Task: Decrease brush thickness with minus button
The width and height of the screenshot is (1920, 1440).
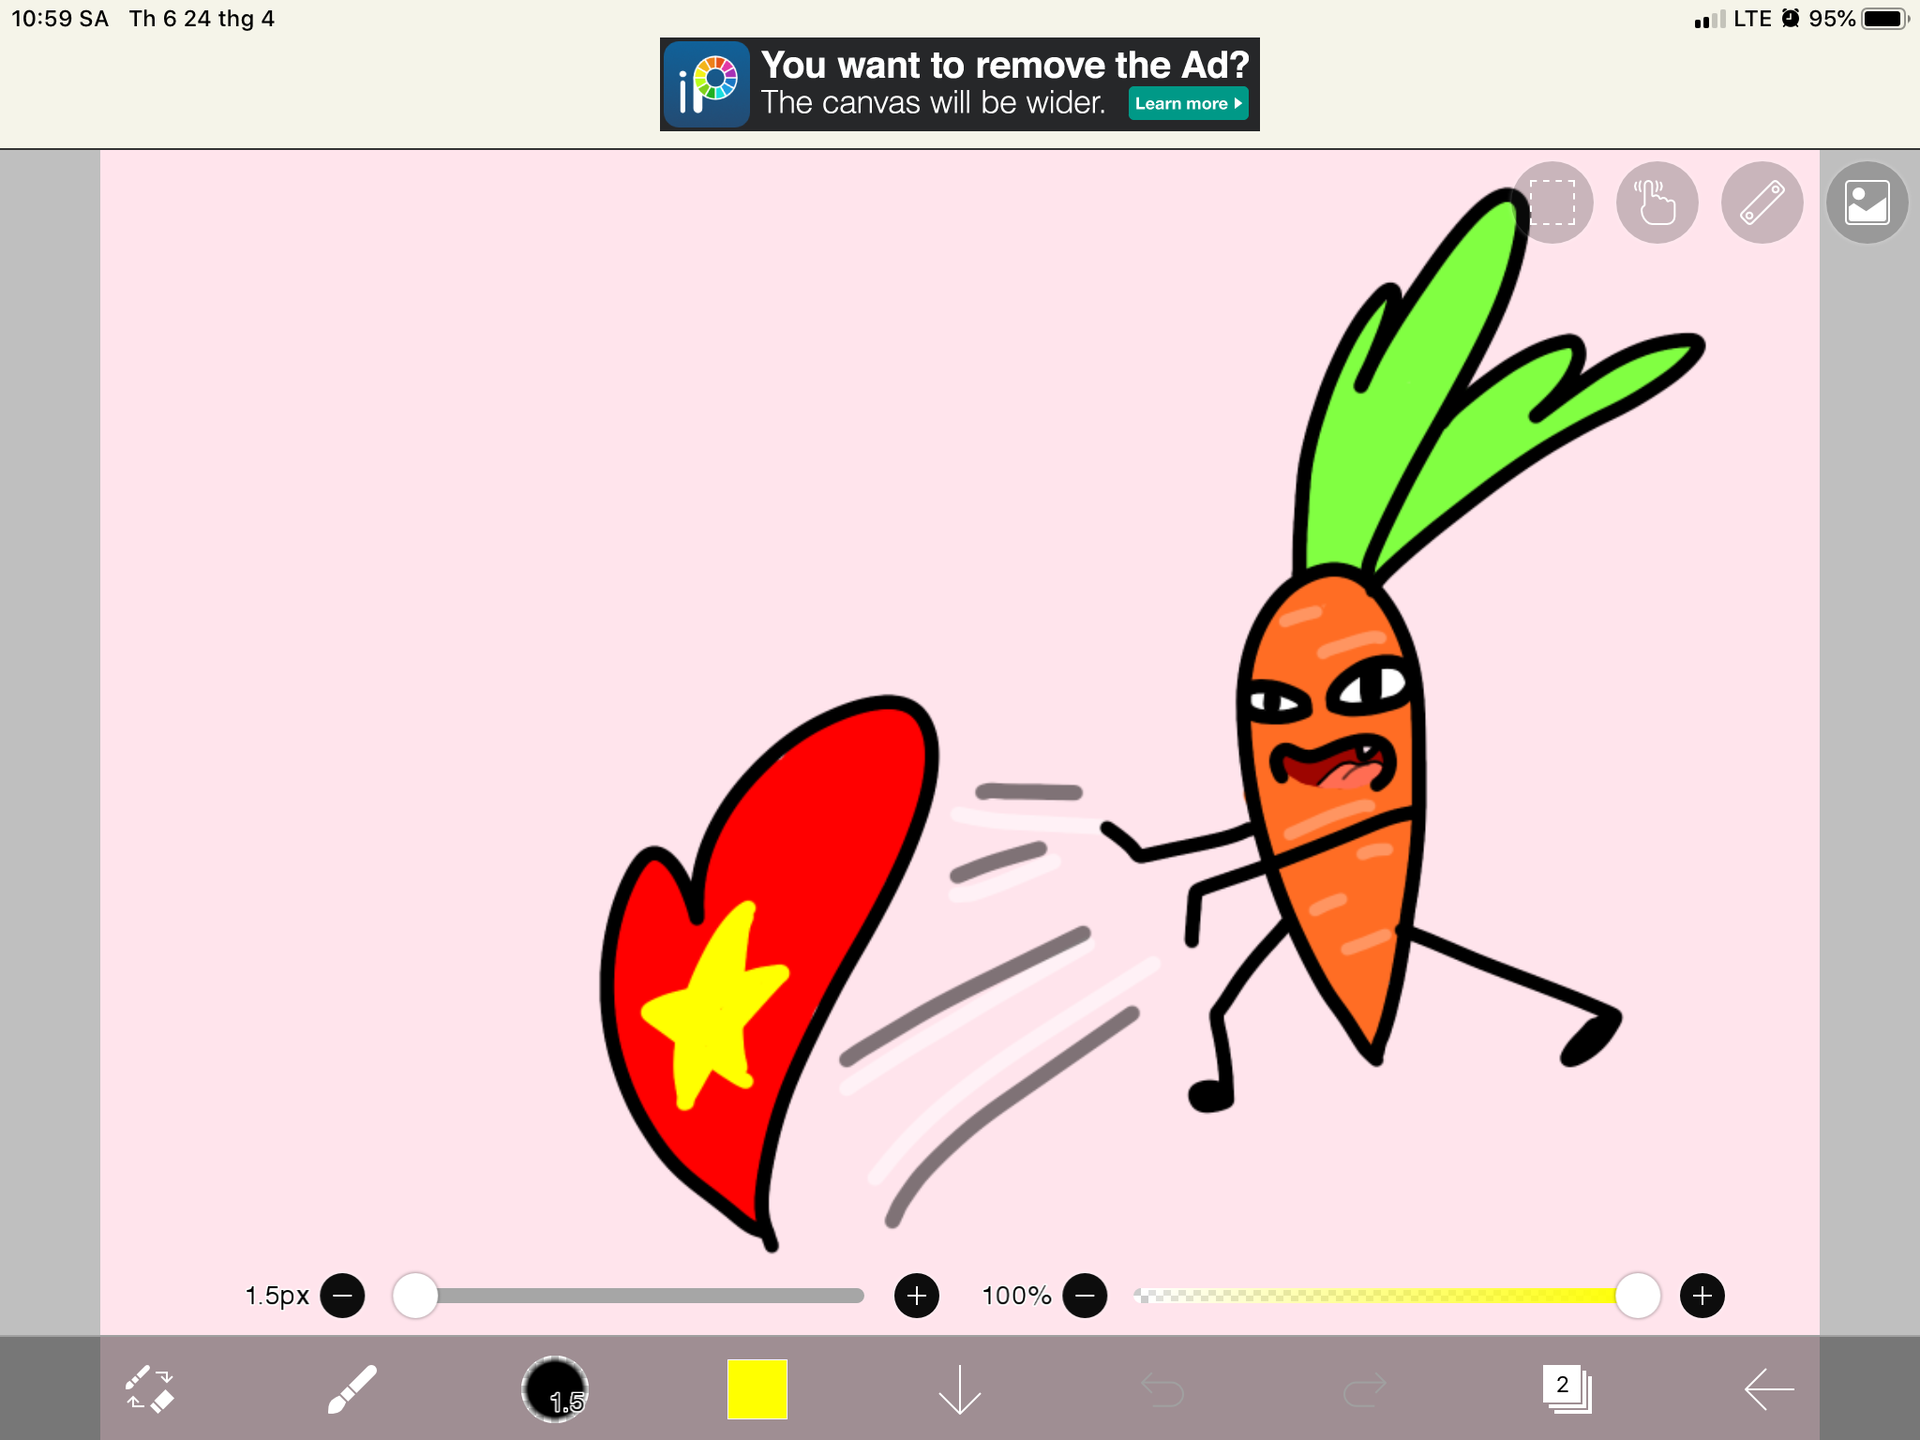Action: [343, 1296]
